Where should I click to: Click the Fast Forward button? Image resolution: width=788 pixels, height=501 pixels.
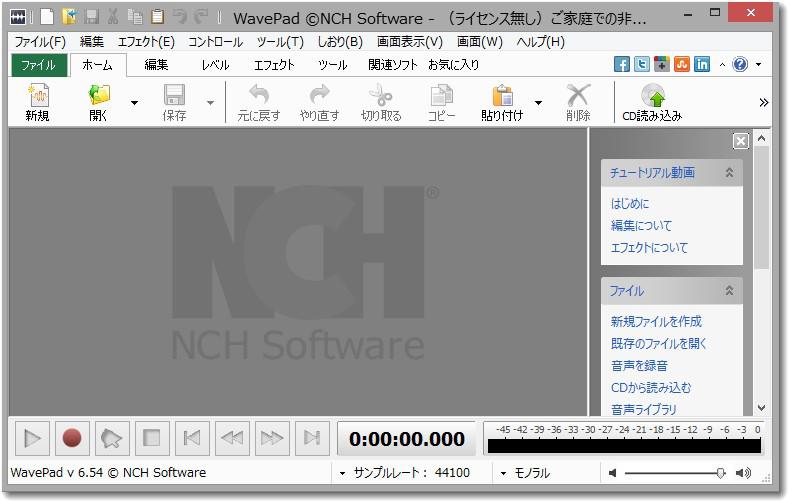coord(272,439)
